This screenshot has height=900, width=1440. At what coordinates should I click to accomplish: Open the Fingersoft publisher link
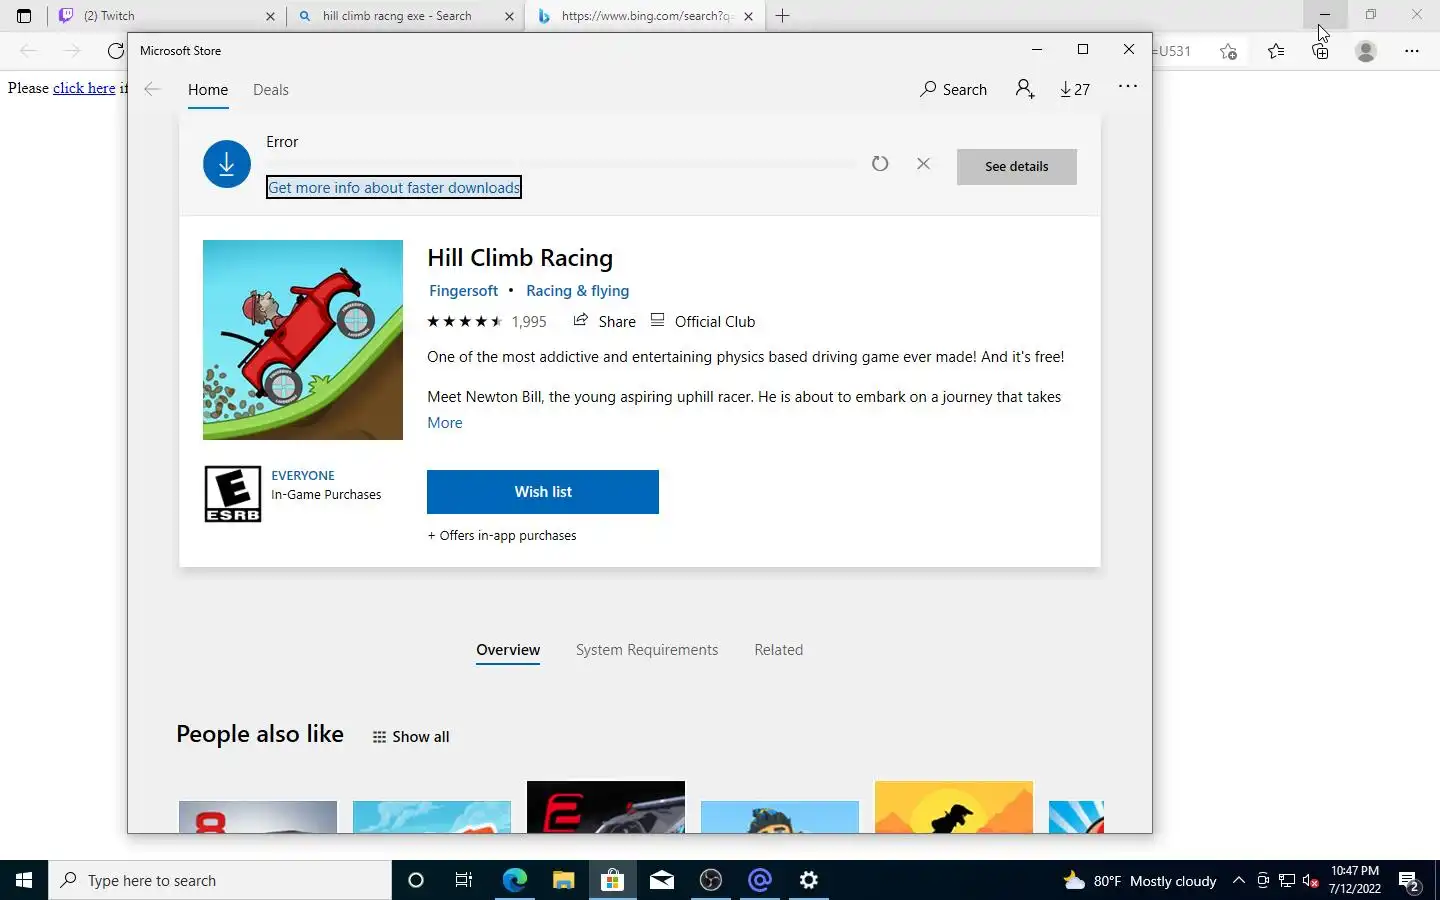tap(463, 291)
